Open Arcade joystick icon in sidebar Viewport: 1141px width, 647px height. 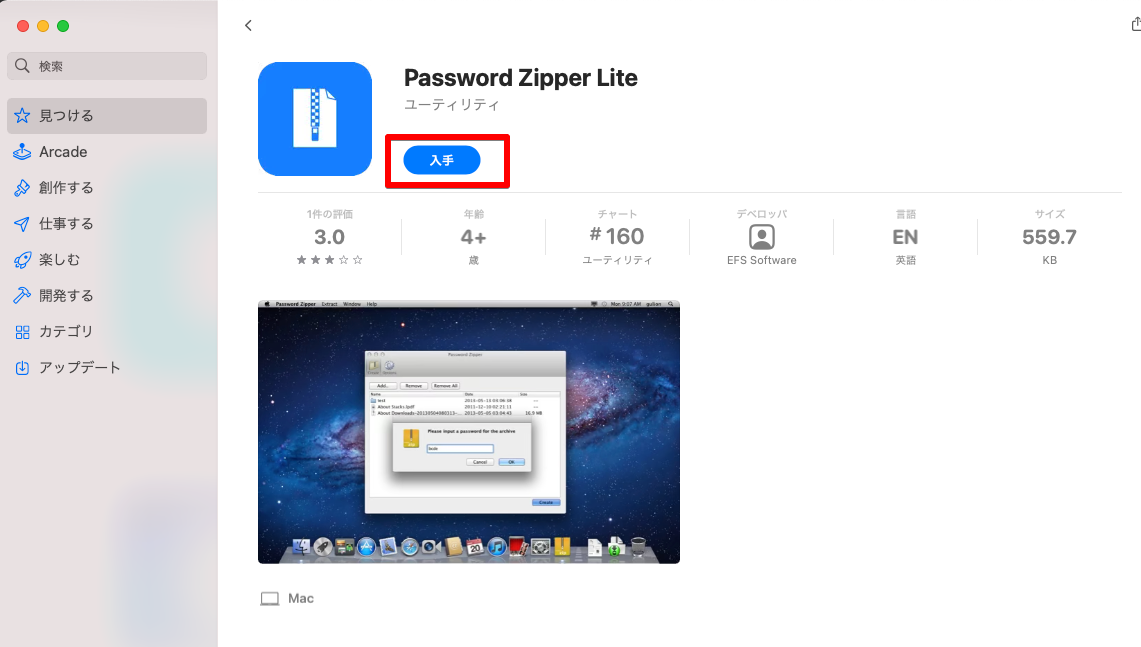pyautogui.click(x=23, y=152)
